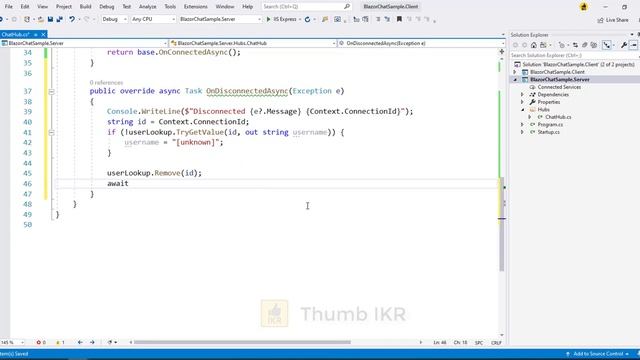Click the CRLF line ending indicator
This screenshot has height=360, width=640.
tap(496, 343)
